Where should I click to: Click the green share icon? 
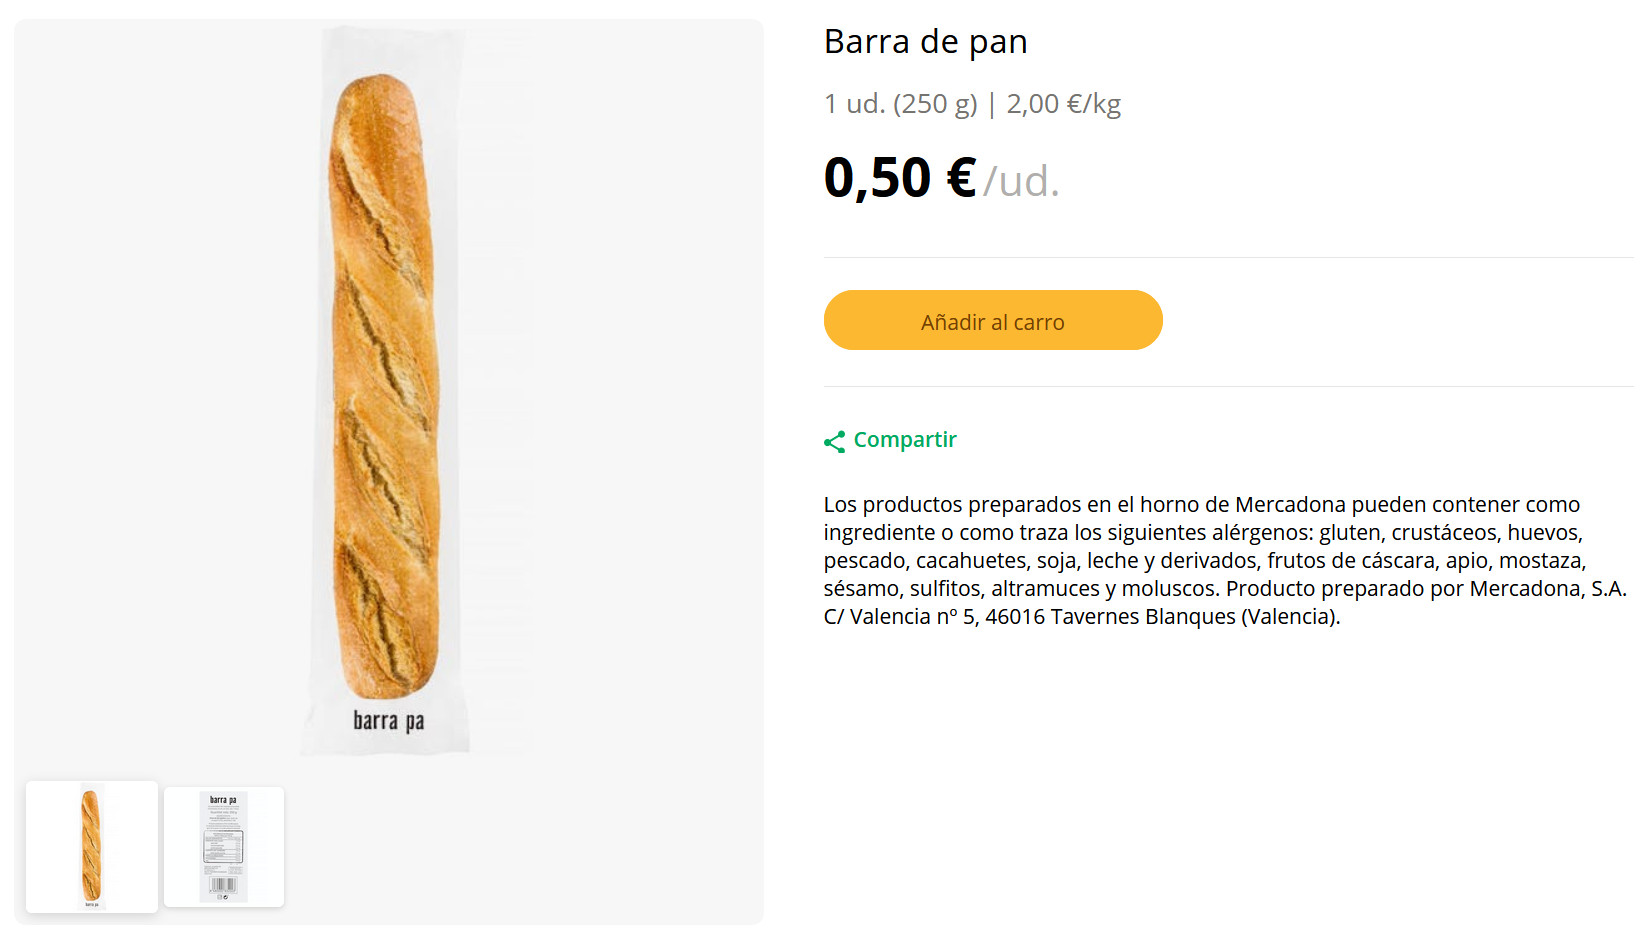click(834, 441)
